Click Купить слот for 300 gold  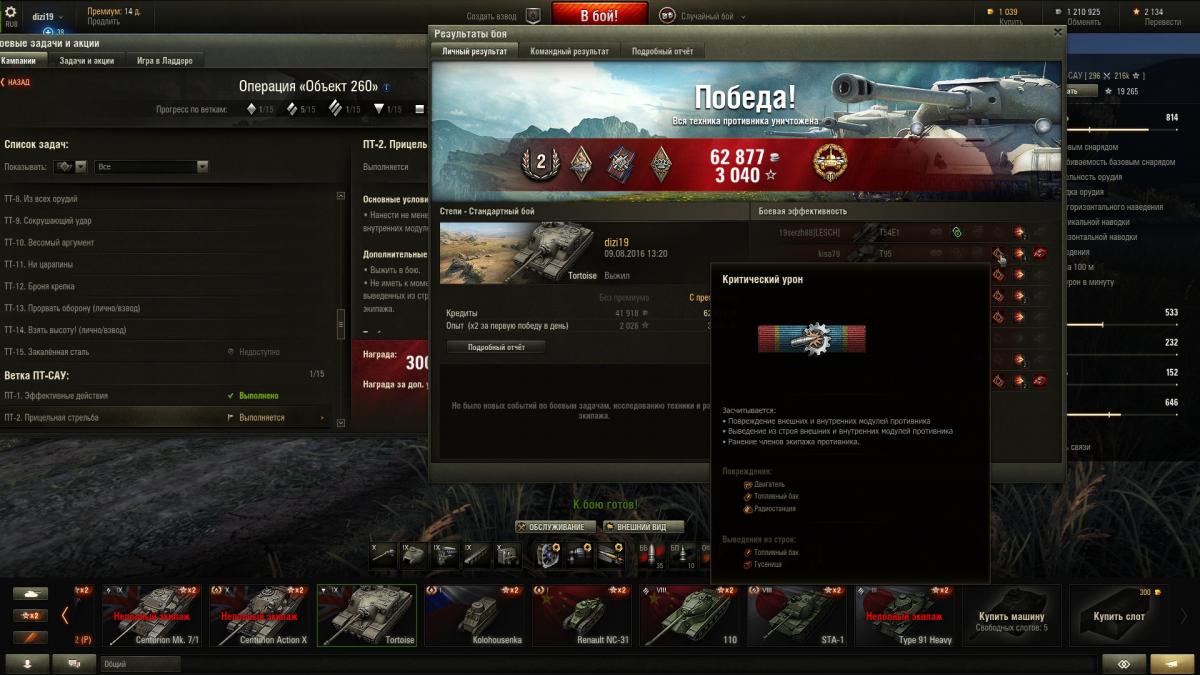1118,616
